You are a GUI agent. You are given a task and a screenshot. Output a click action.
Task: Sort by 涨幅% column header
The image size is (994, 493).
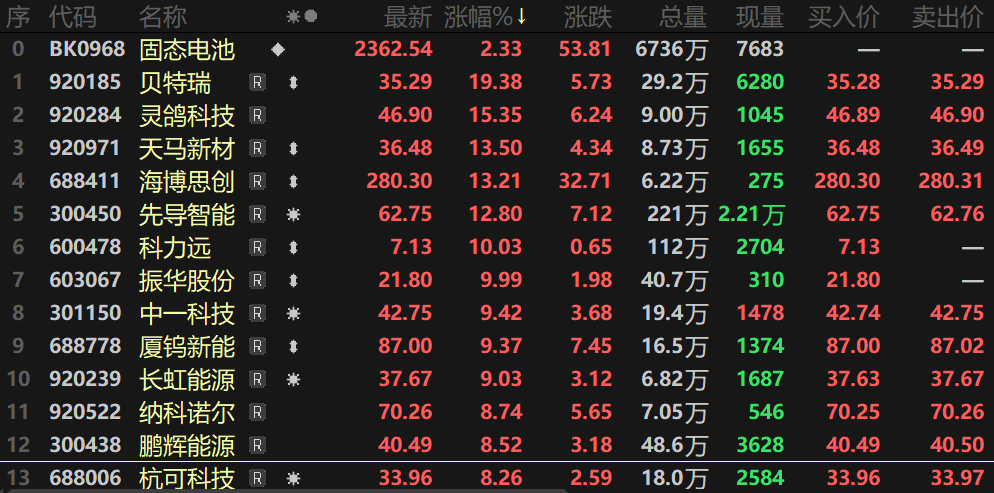486,17
